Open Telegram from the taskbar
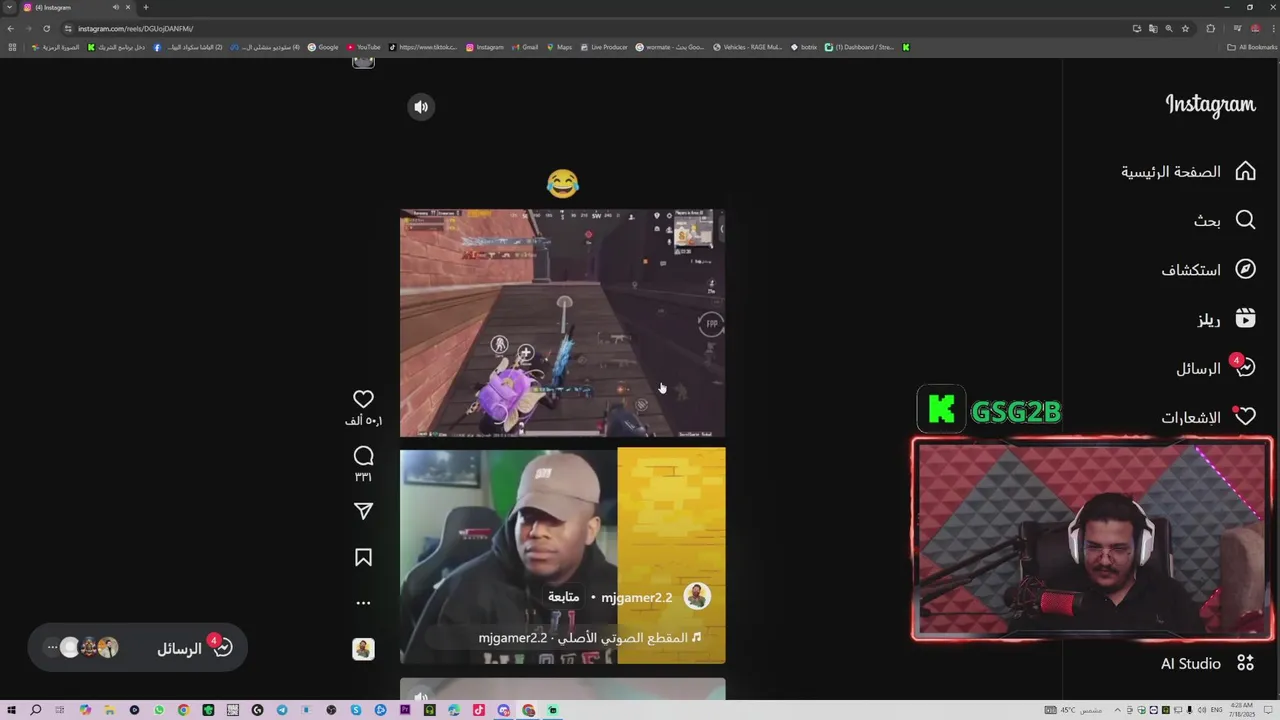This screenshot has width=1280, height=720. (282, 710)
